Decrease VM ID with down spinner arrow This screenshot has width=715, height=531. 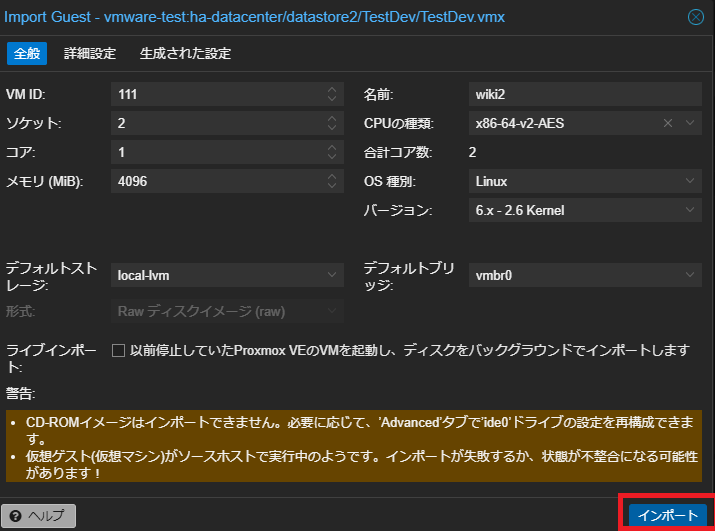tap(332, 99)
